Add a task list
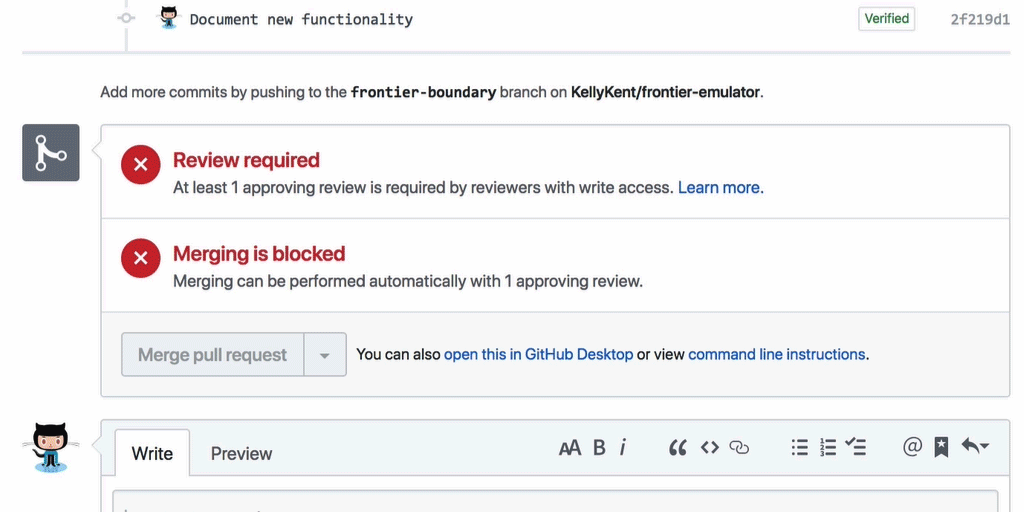The image size is (1024, 512). click(855, 448)
